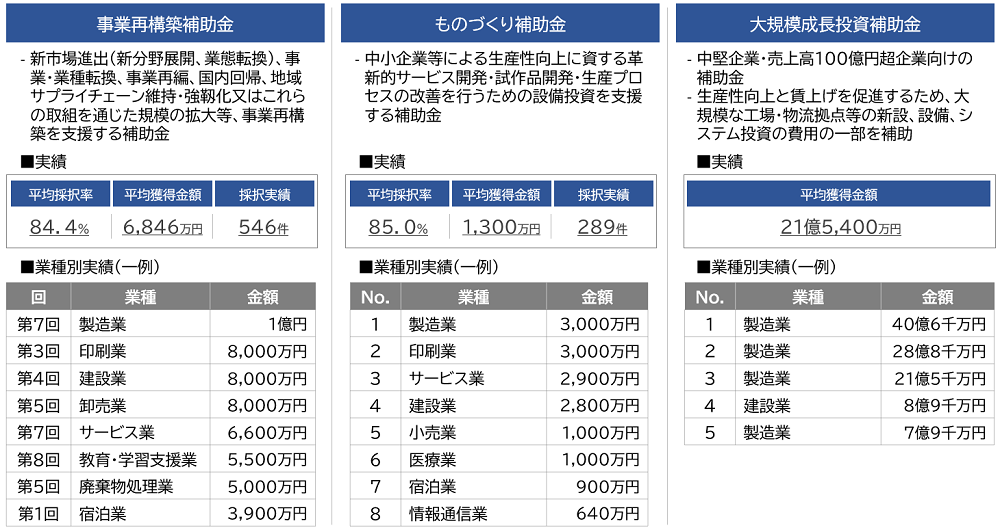Click 8,000万円 in the 印刷業 row

pos(263,351)
